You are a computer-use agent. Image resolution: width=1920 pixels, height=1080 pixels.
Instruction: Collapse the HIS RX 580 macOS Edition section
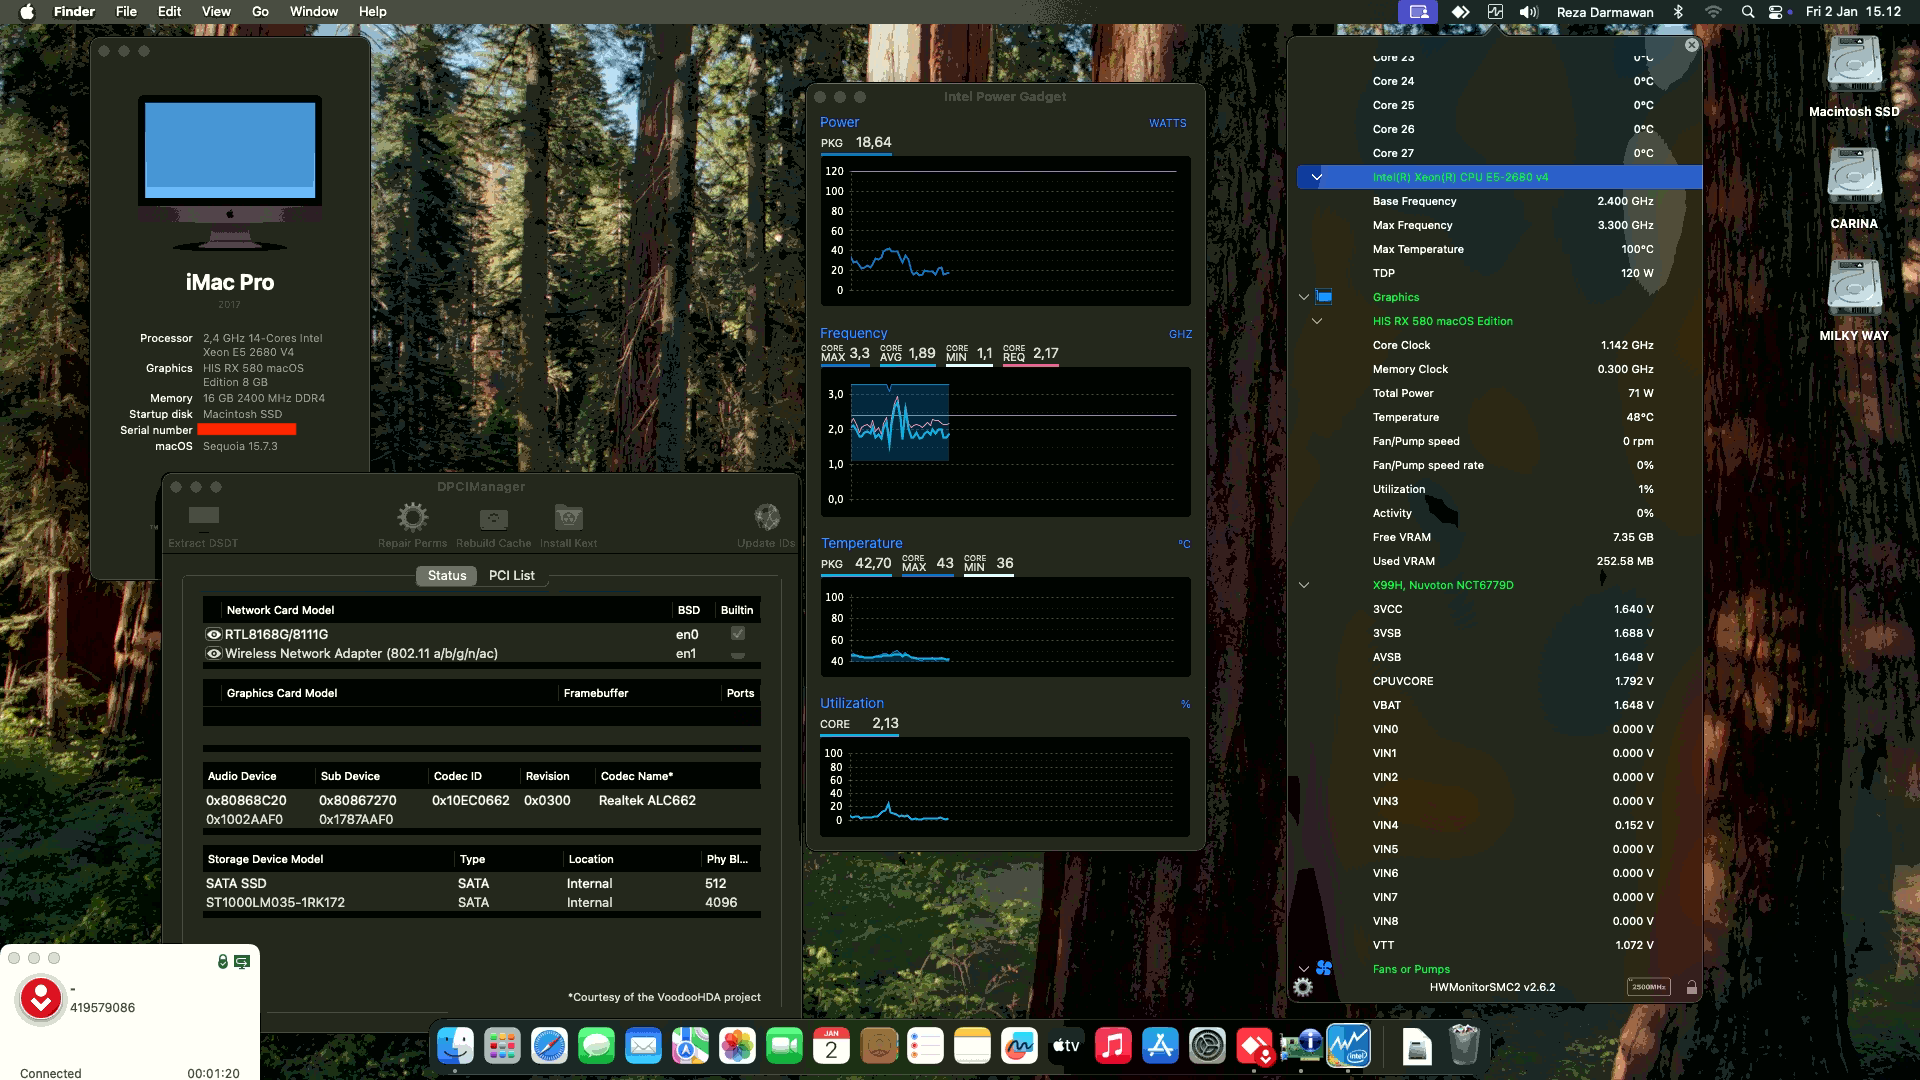(1317, 321)
